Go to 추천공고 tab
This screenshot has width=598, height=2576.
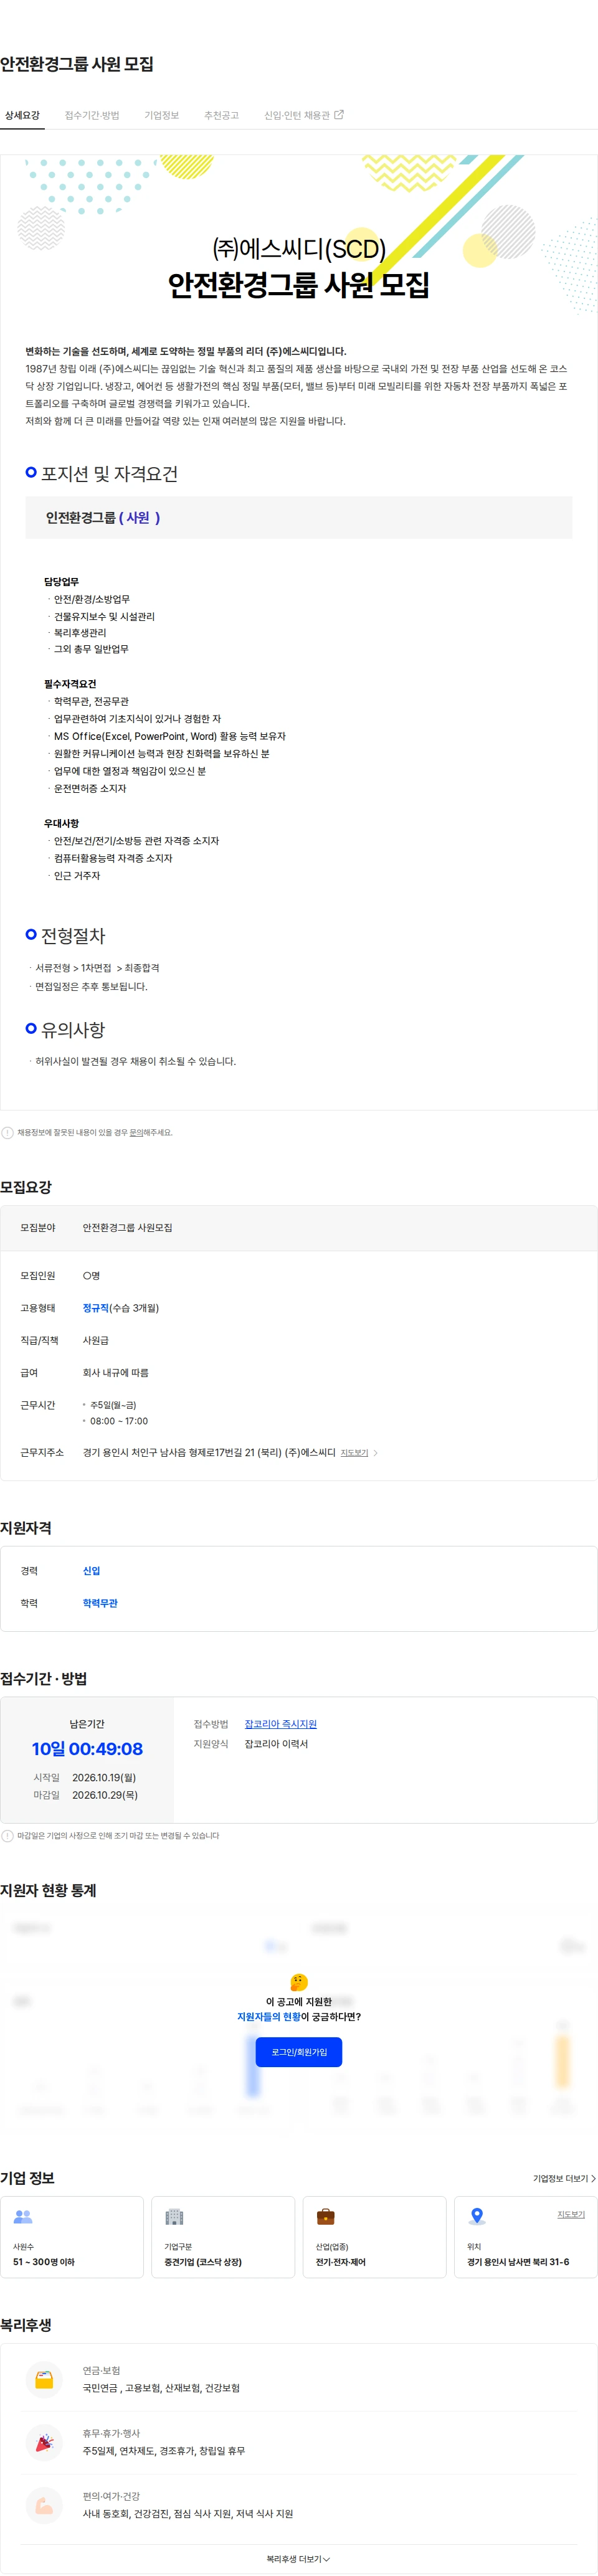point(221,115)
